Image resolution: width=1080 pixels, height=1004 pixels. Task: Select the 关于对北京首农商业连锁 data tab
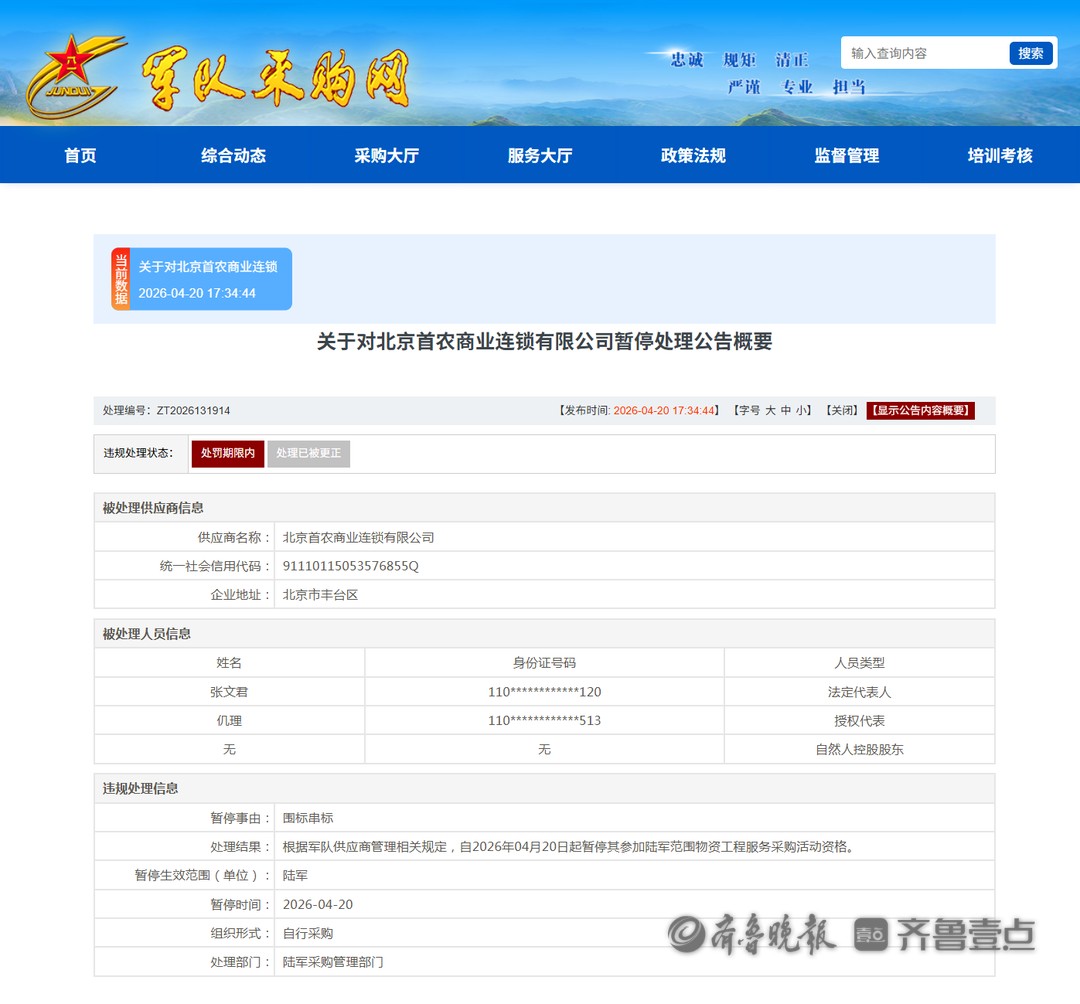coord(210,279)
